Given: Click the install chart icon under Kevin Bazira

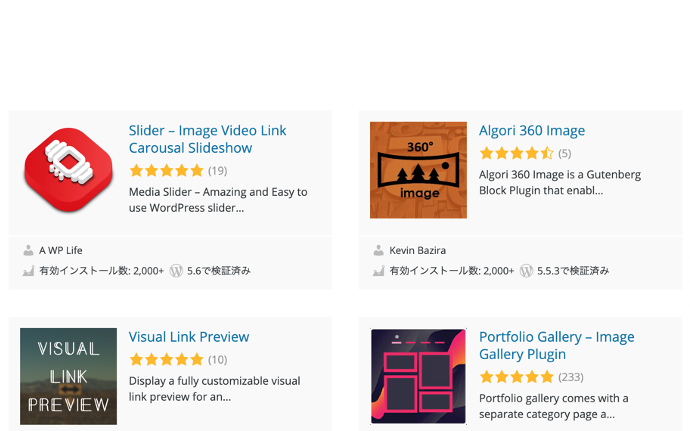Looking at the screenshot, I should point(378,271).
